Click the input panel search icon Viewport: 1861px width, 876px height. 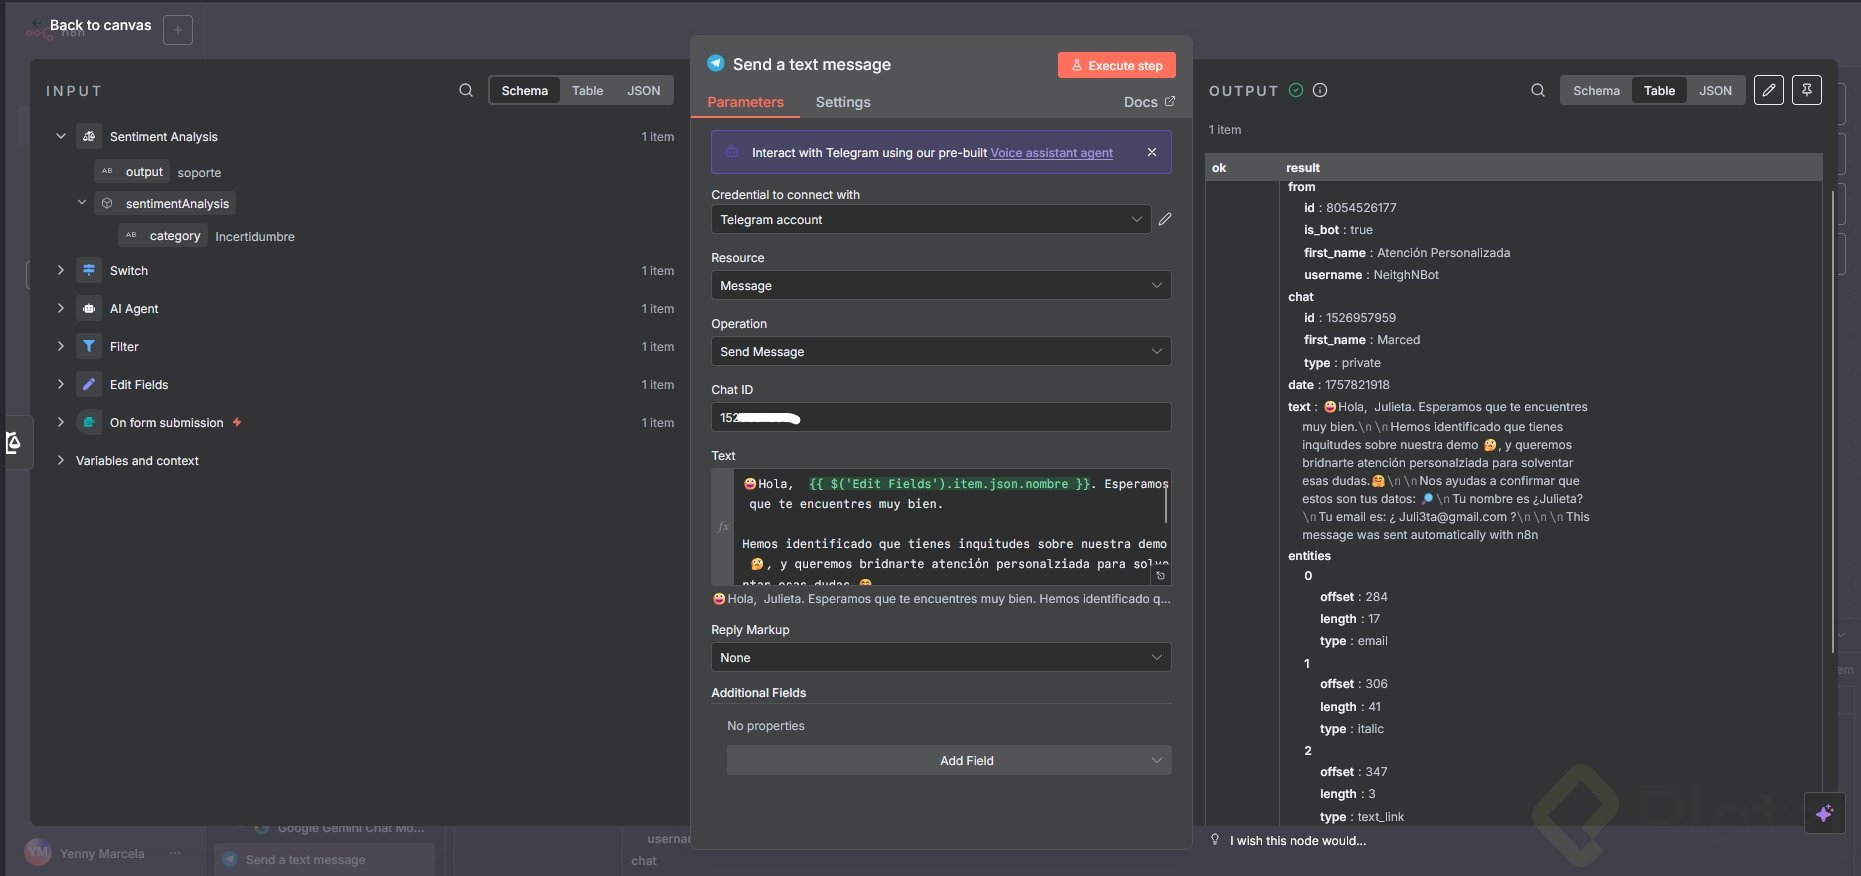pyautogui.click(x=466, y=90)
